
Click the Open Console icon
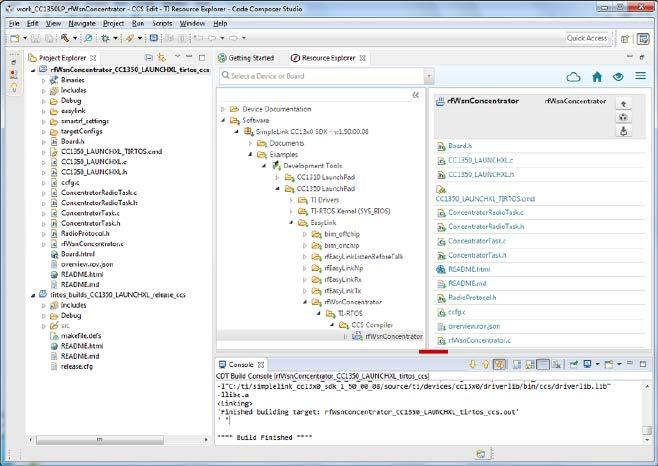(609, 364)
